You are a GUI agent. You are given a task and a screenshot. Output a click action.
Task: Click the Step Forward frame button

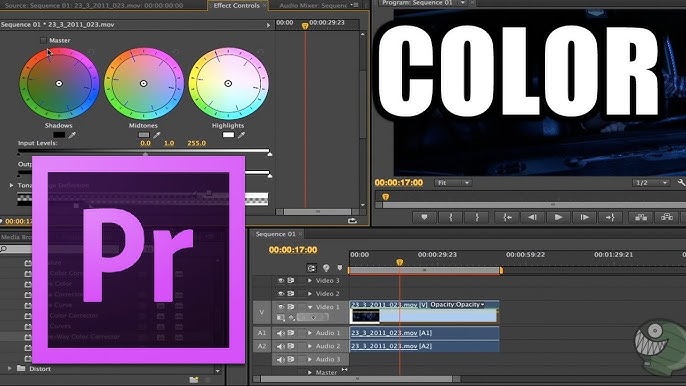click(x=584, y=217)
